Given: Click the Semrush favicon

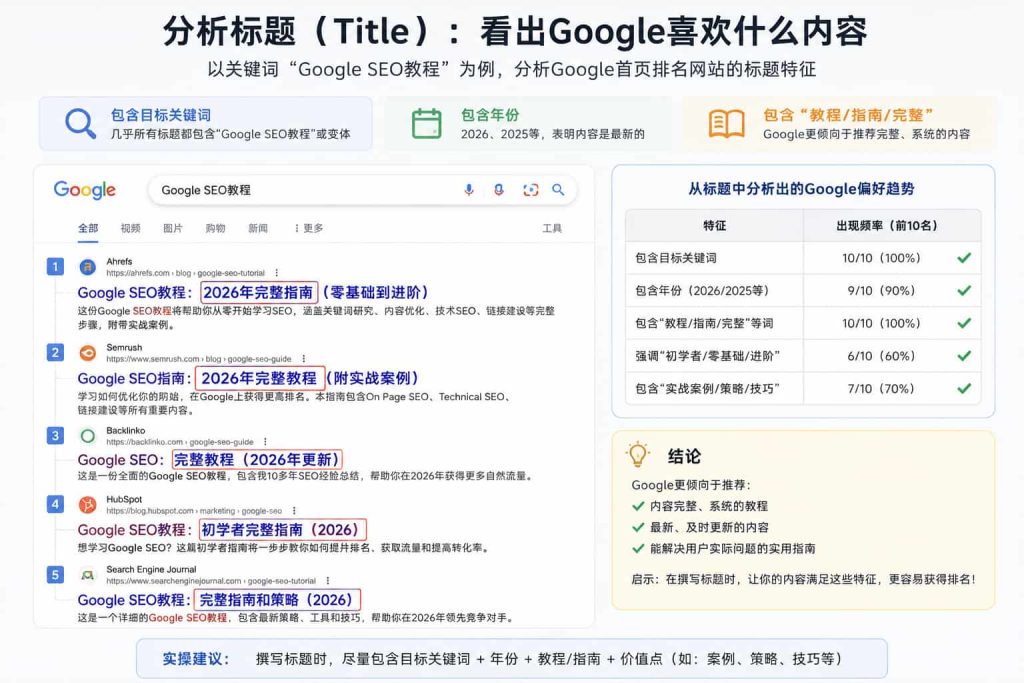Looking at the screenshot, I should (x=88, y=353).
